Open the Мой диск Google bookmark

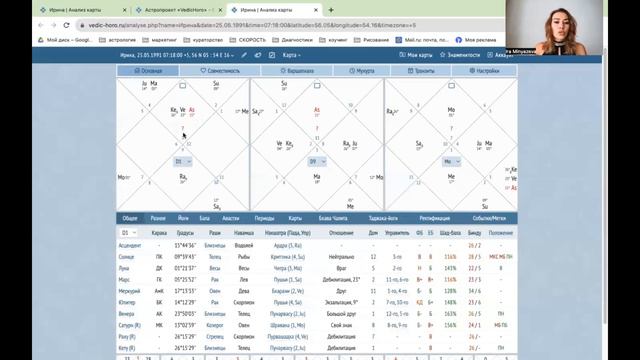point(65,40)
